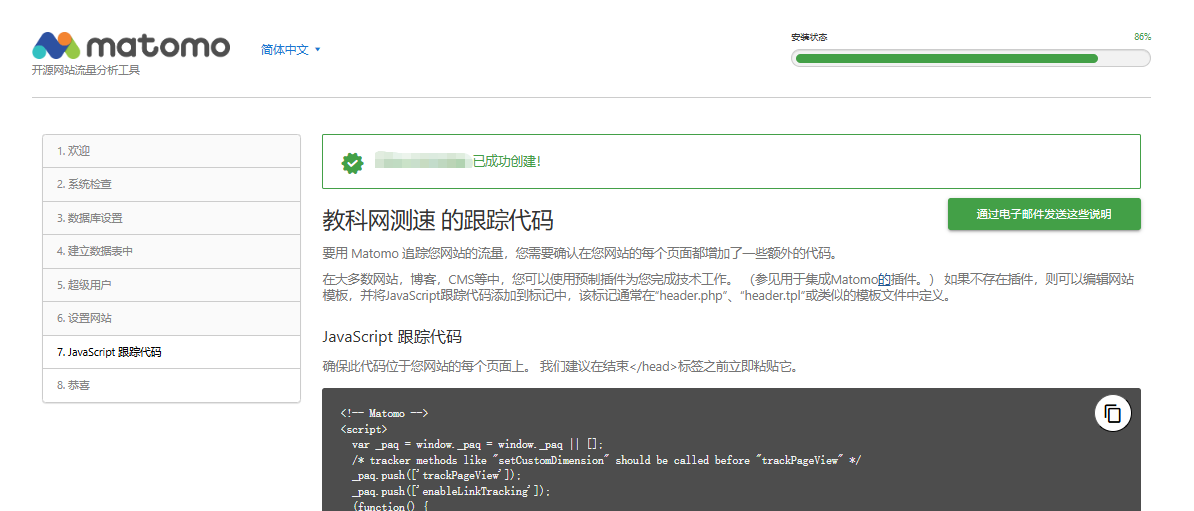This screenshot has width=1194, height=511.
Task: Click the Matomo logo
Action: pos(130,46)
